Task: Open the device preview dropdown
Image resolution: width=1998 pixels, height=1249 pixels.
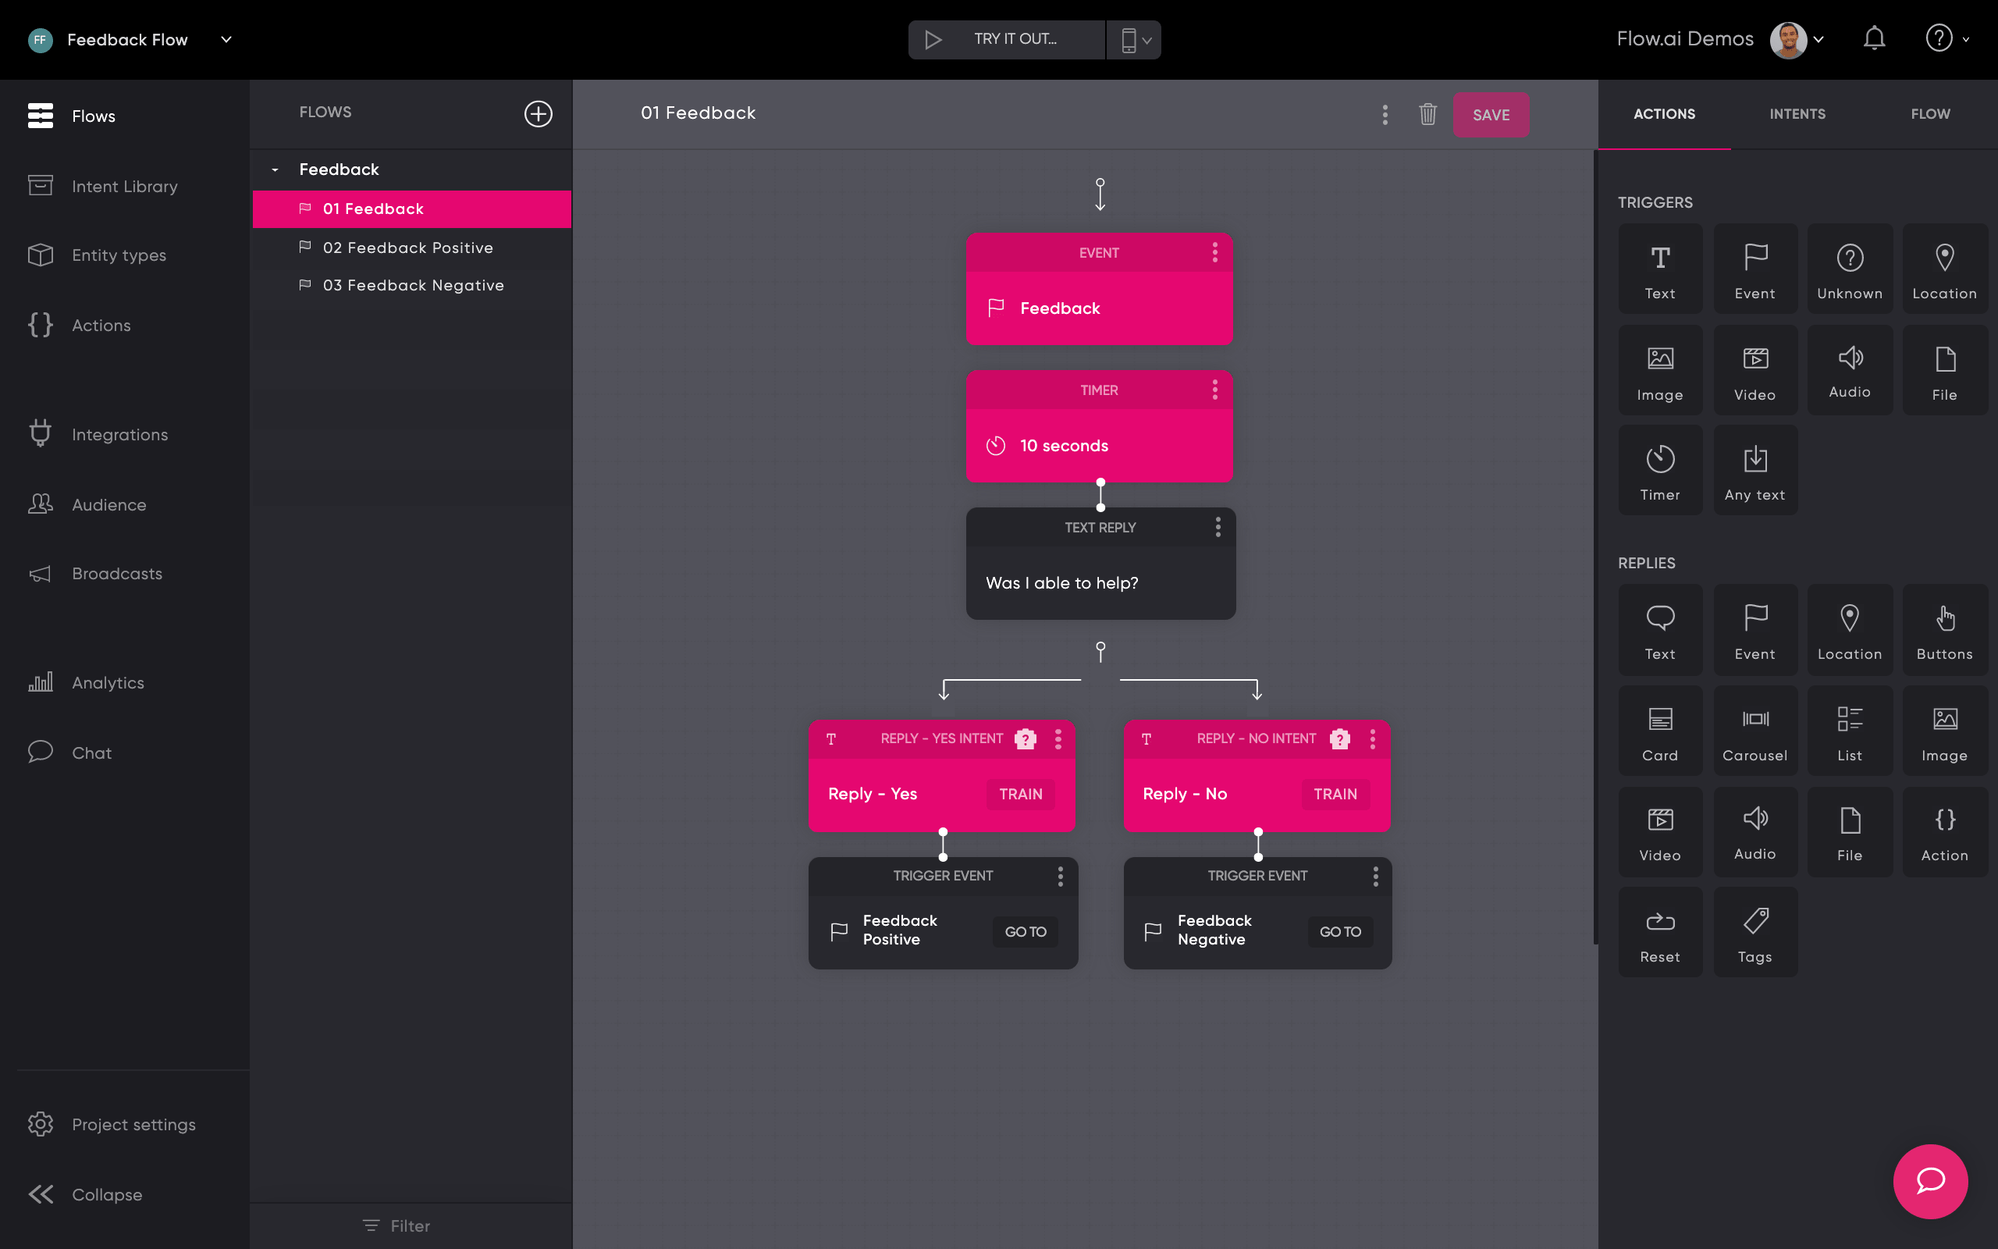Action: pyautogui.click(x=1134, y=40)
